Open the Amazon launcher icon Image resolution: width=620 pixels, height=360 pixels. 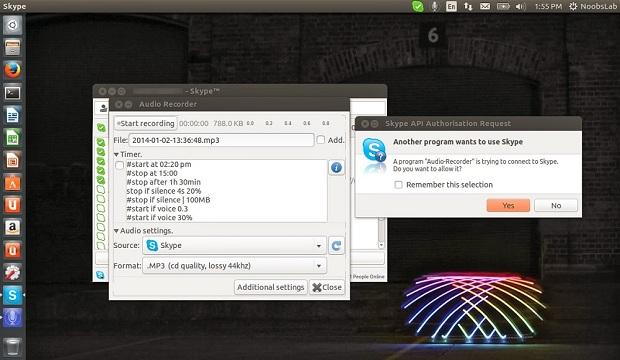[x=12, y=227]
